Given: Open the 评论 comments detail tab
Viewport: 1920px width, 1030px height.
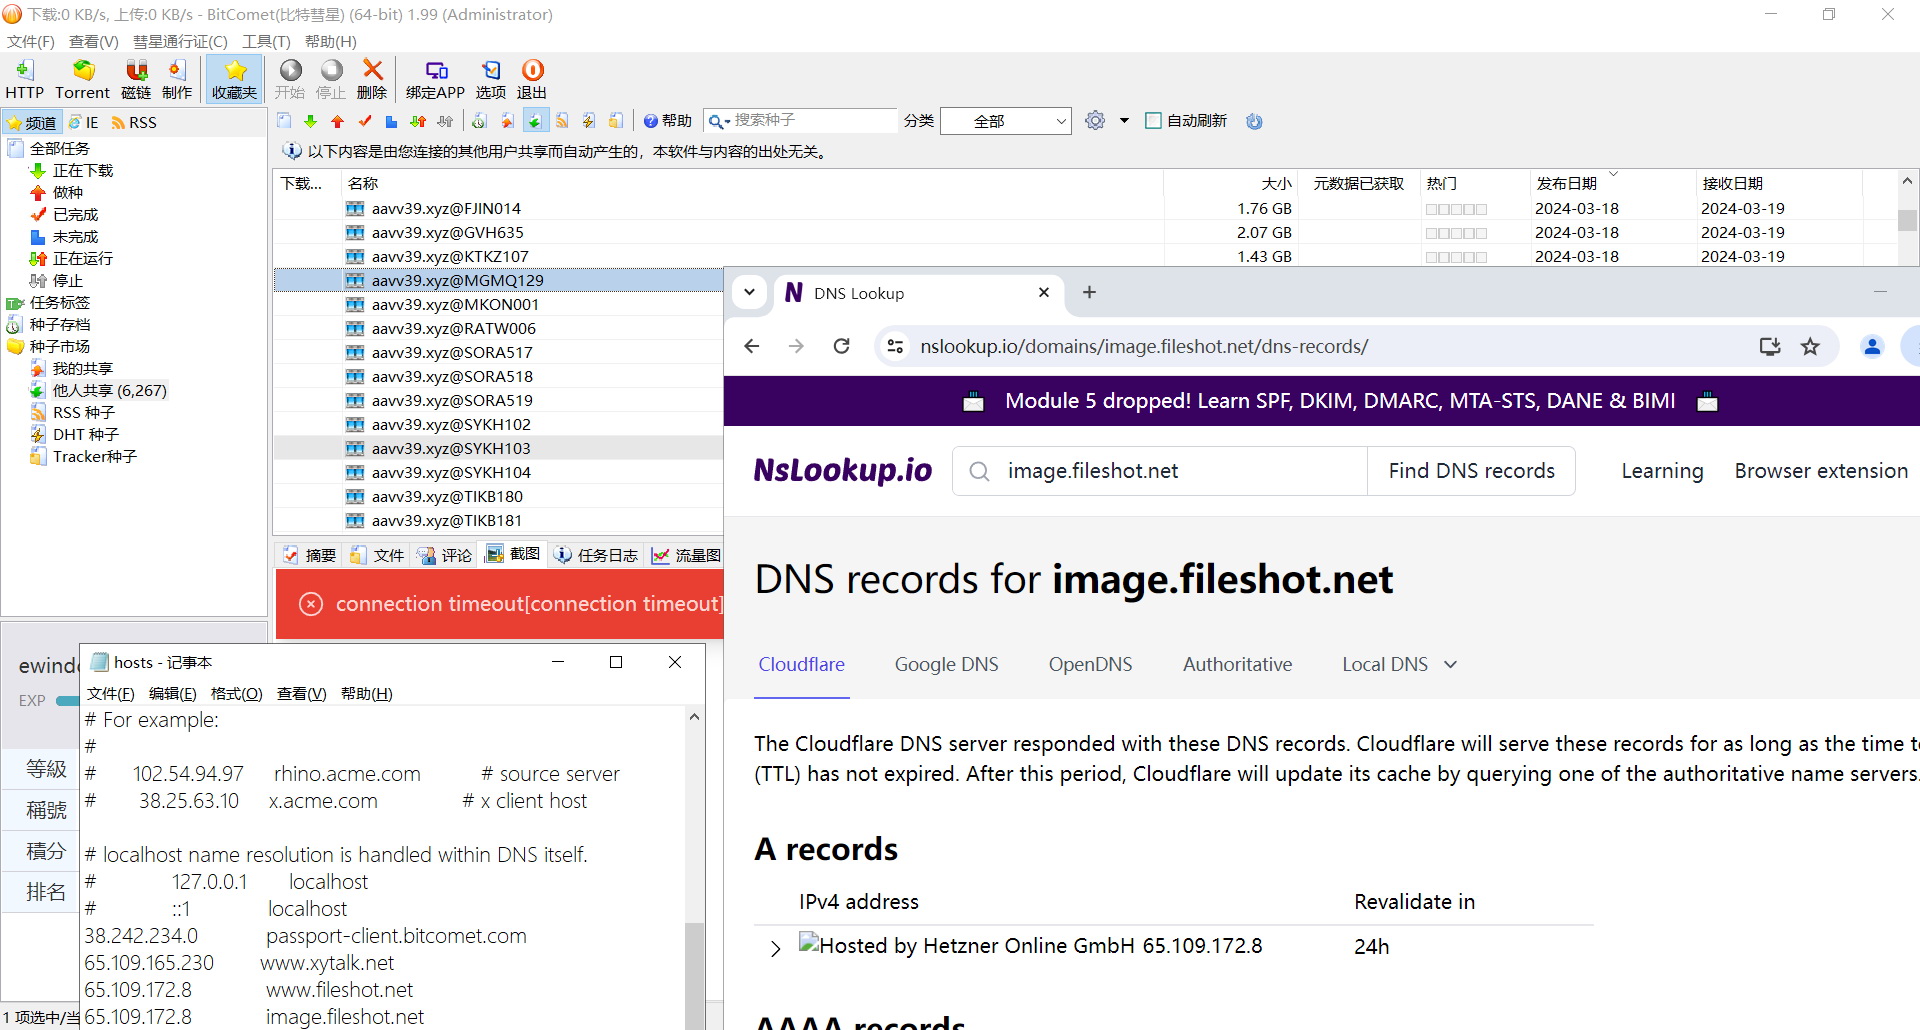Looking at the screenshot, I should (446, 555).
